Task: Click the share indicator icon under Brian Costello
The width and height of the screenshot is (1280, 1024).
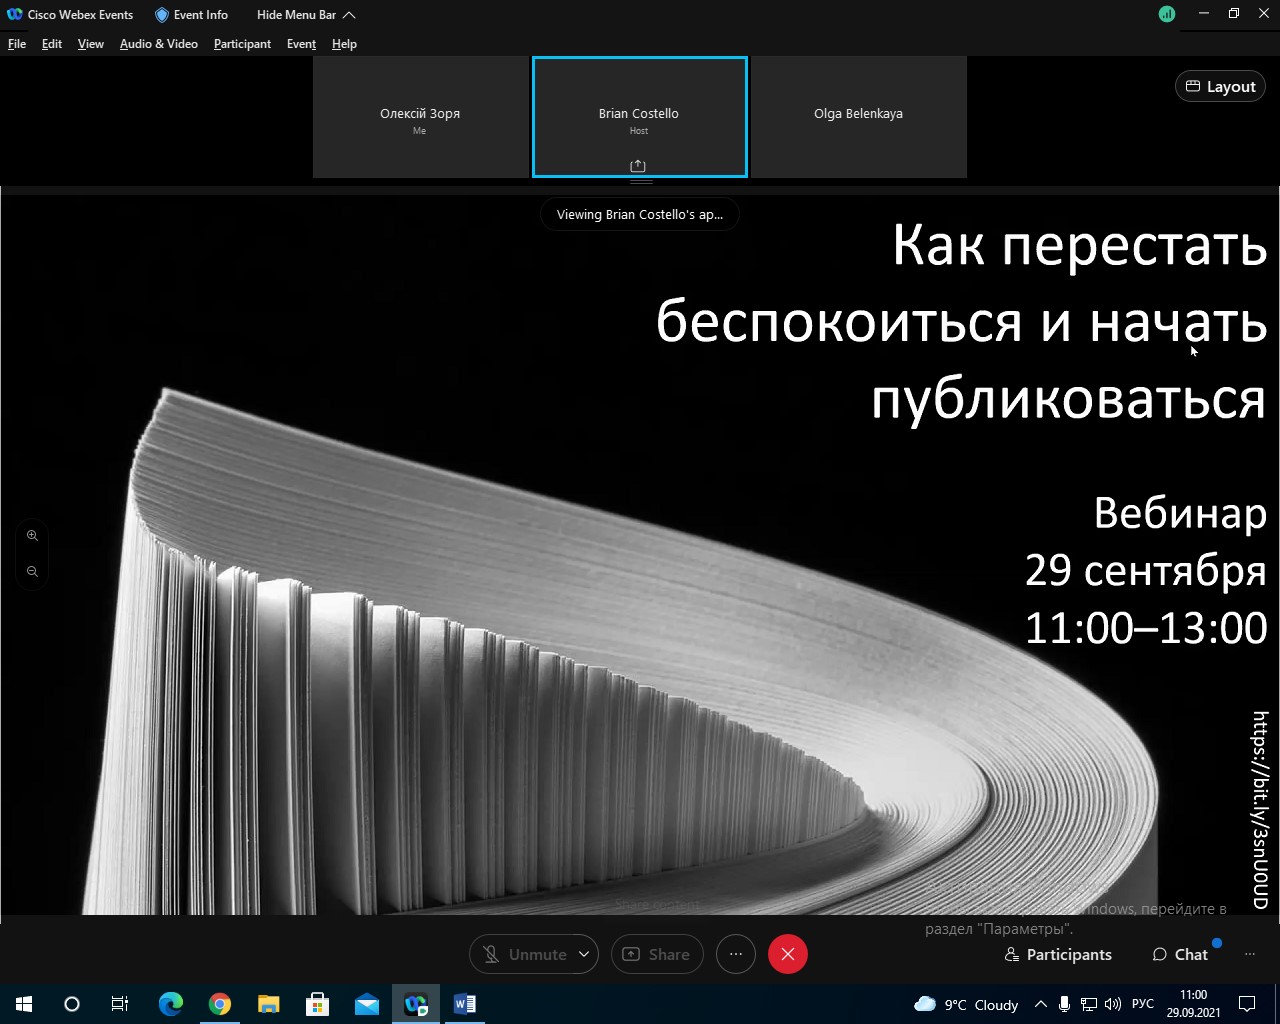Action: pos(638,166)
